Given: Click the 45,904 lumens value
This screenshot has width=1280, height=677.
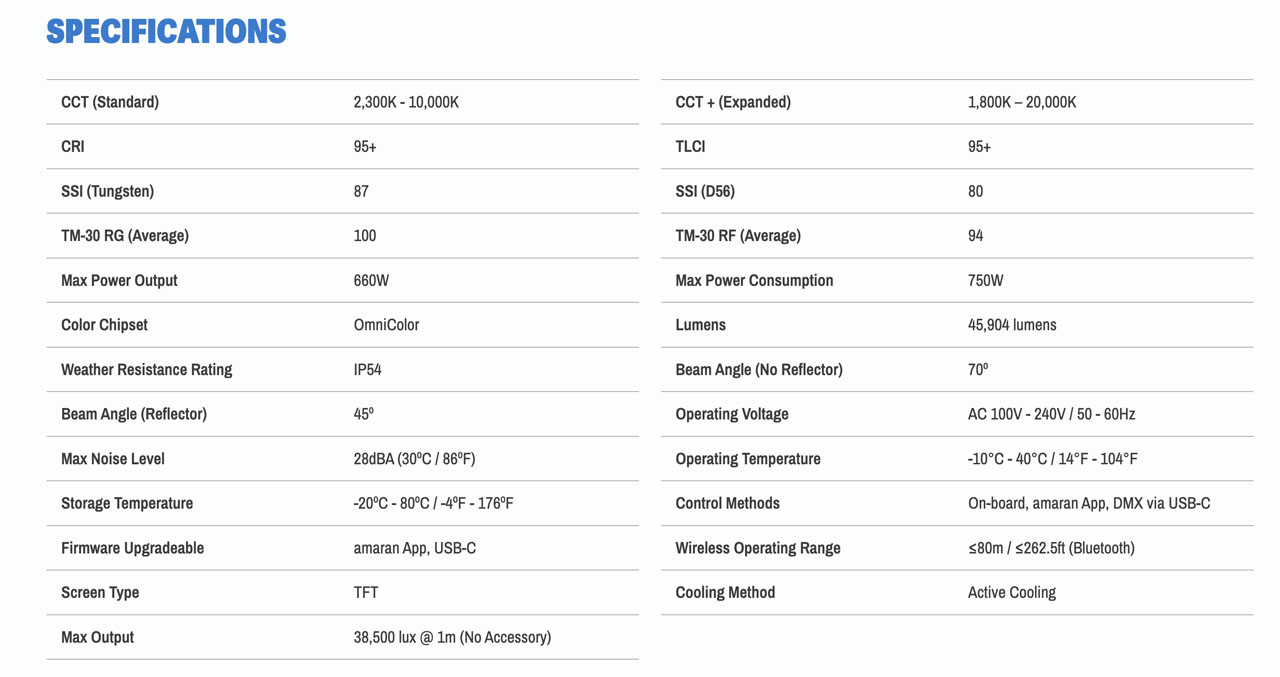Looking at the screenshot, I should (1012, 325).
